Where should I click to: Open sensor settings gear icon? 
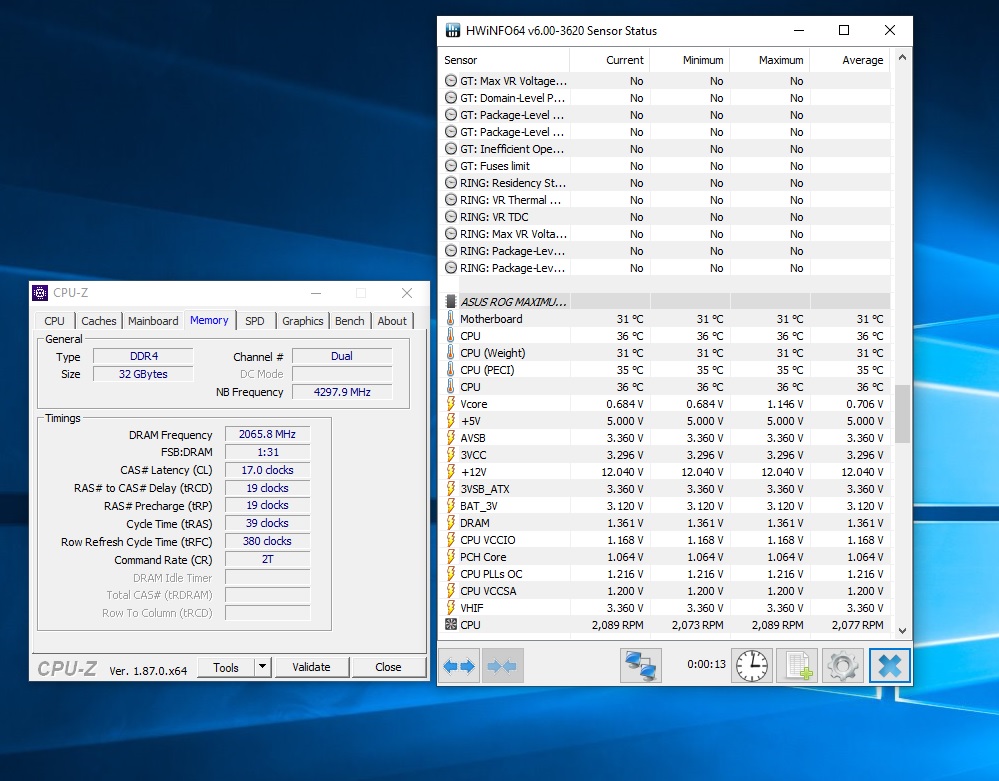pos(842,666)
